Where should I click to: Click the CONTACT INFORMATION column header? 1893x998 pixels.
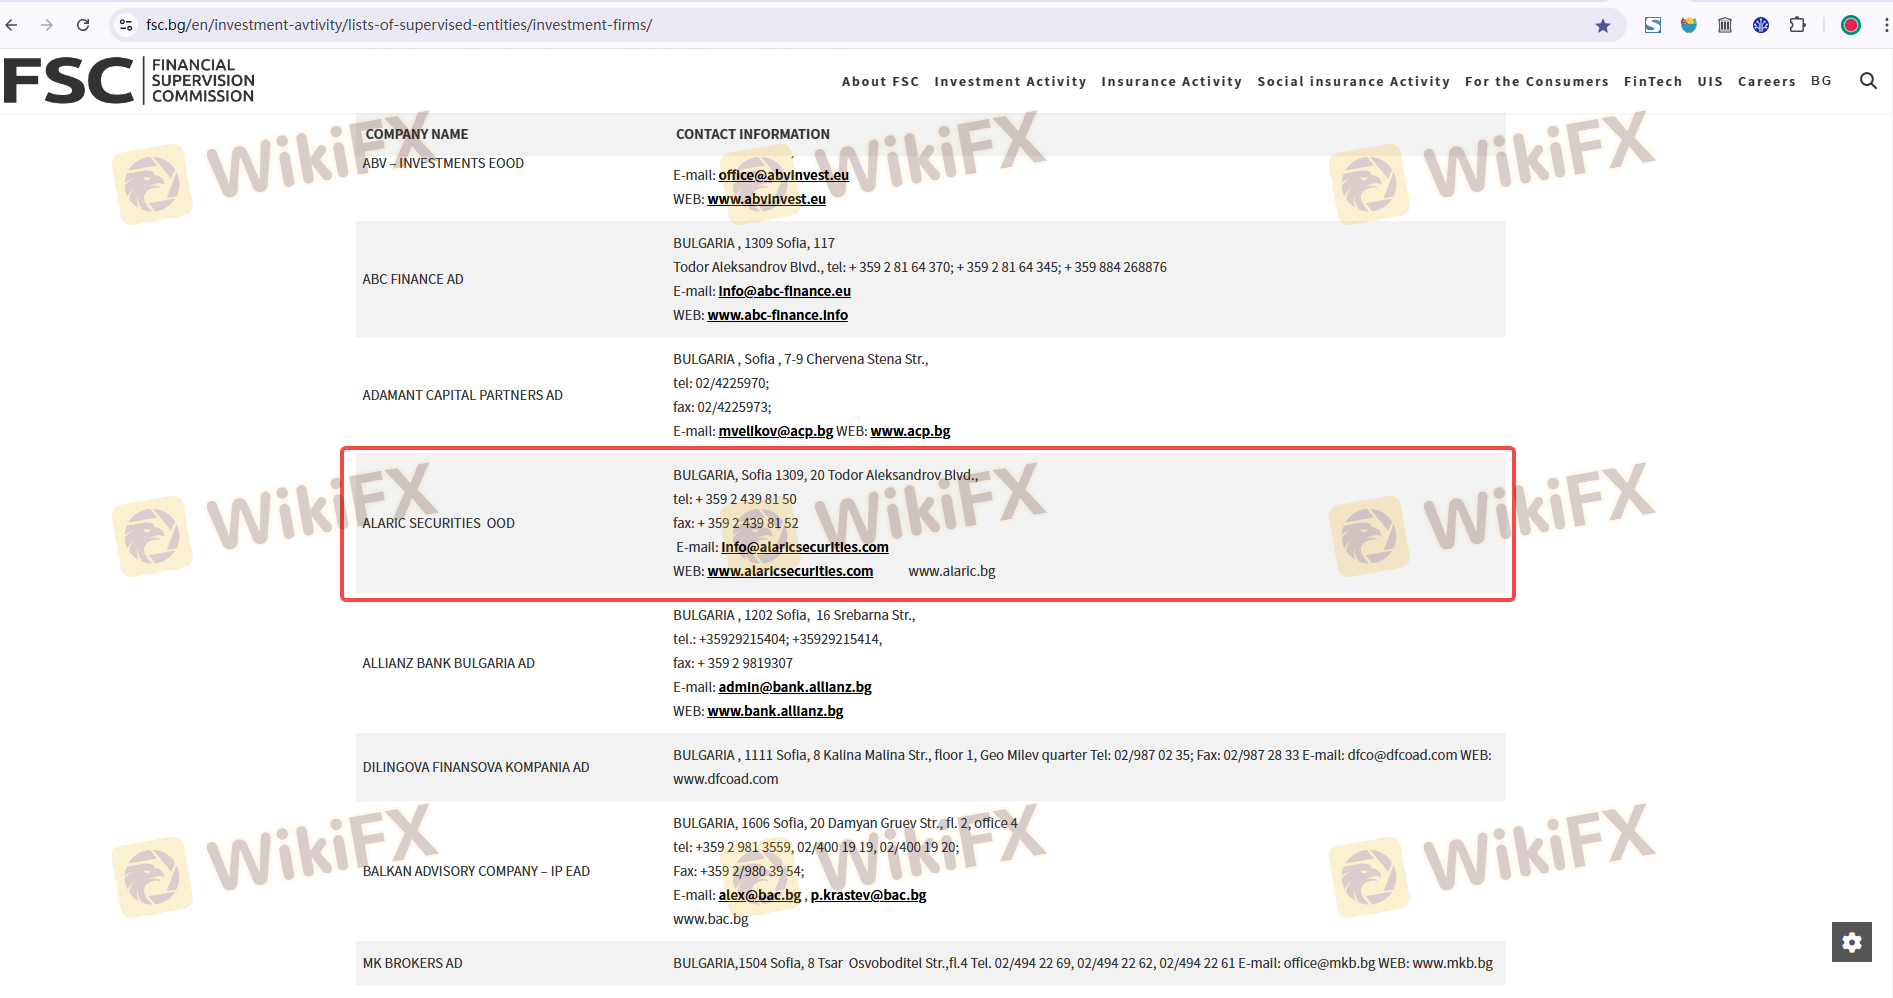click(x=752, y=134)
